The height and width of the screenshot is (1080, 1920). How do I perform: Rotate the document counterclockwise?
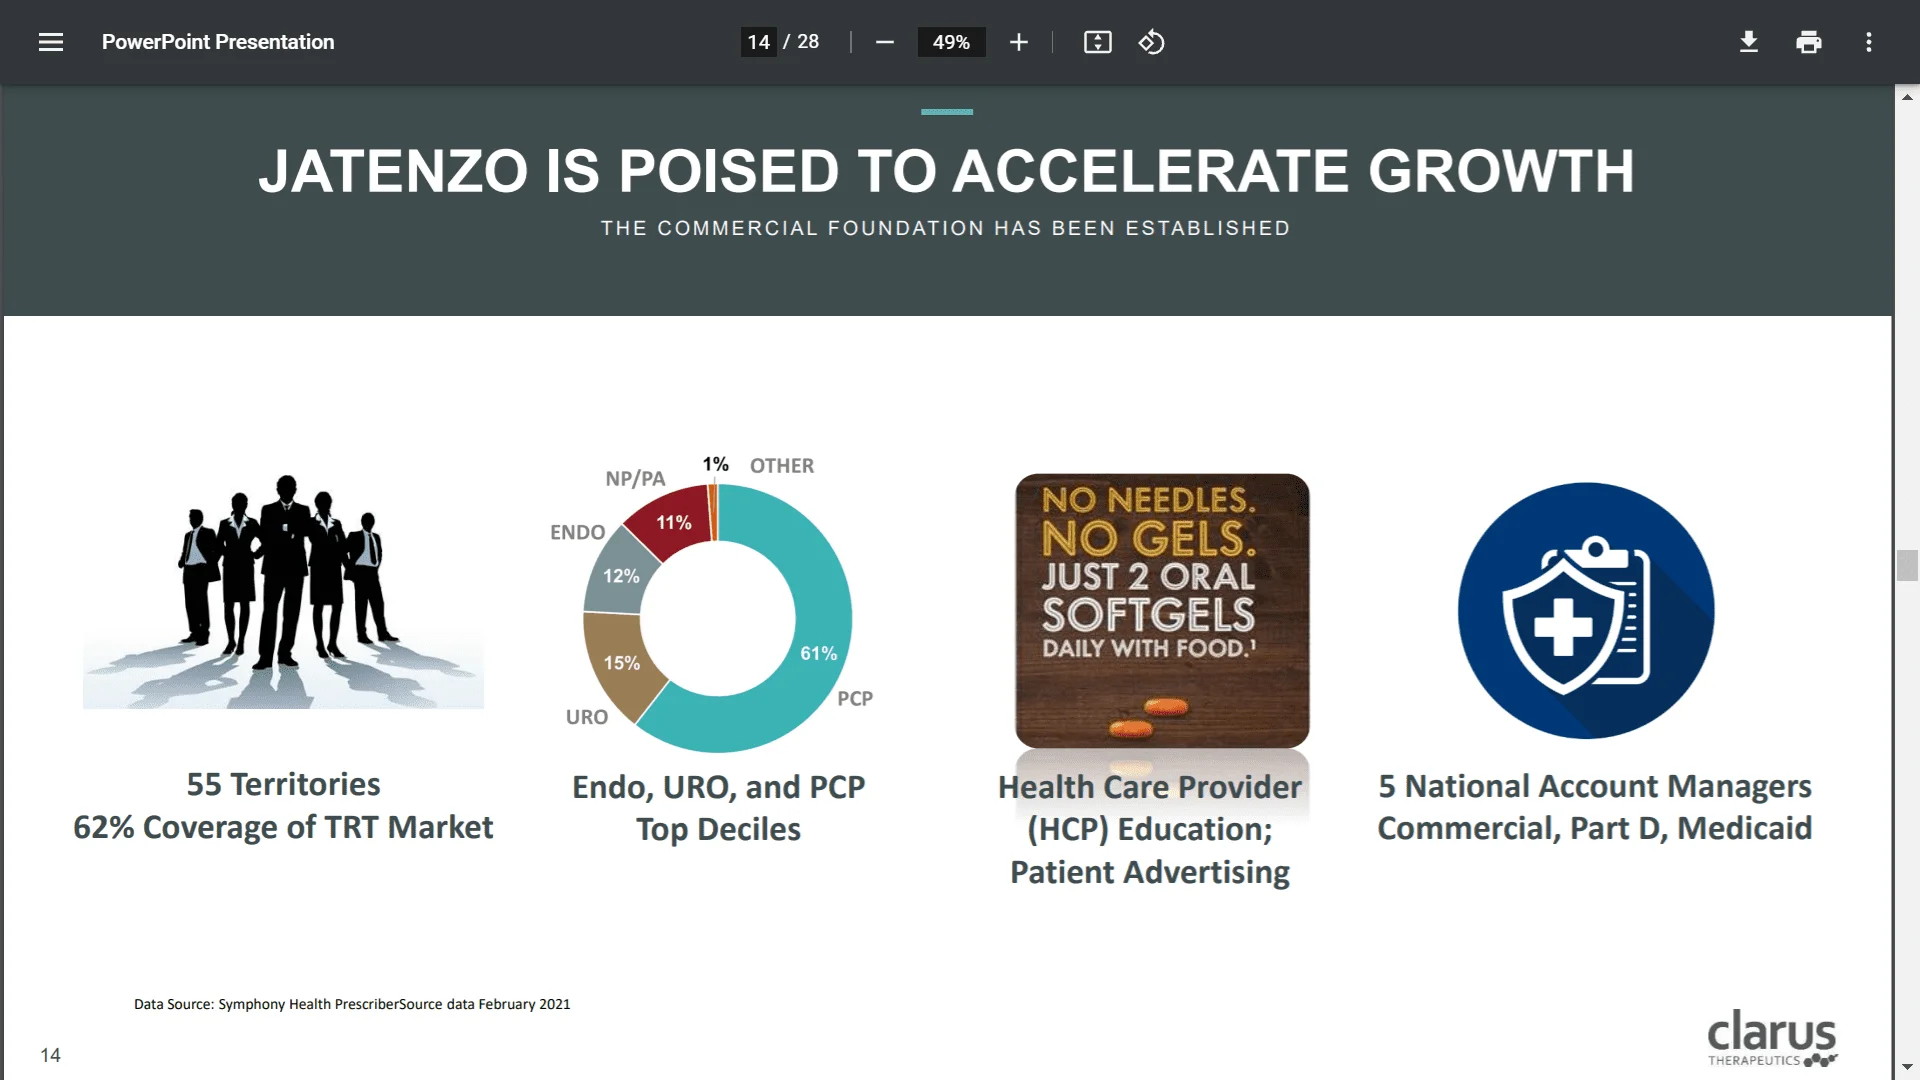tap(1151, 42)
